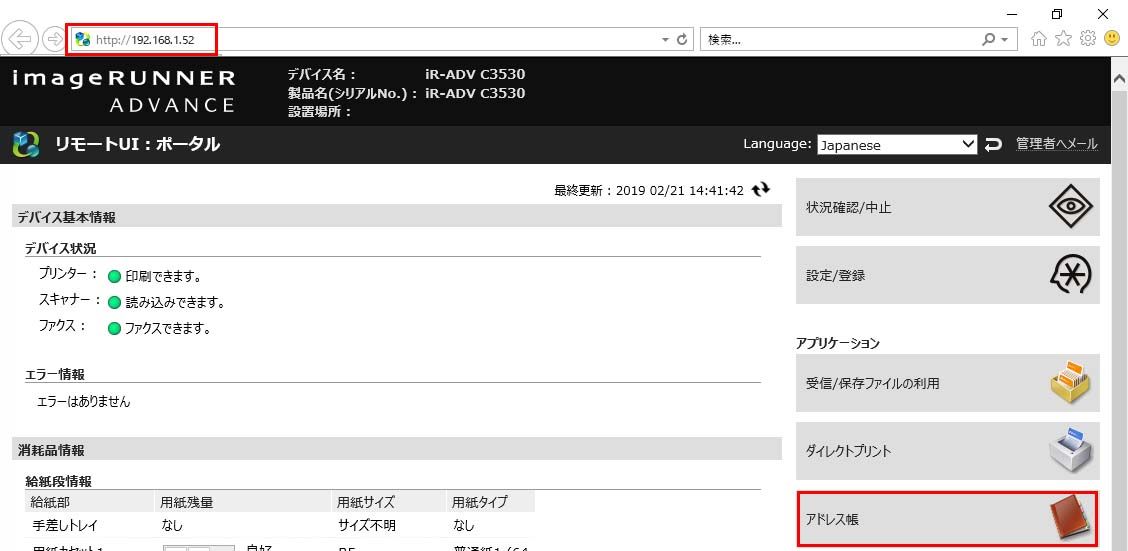The image size is (1128, 551).
Task: Open ダイレクトプリント
Action: (x=947, y=451)
